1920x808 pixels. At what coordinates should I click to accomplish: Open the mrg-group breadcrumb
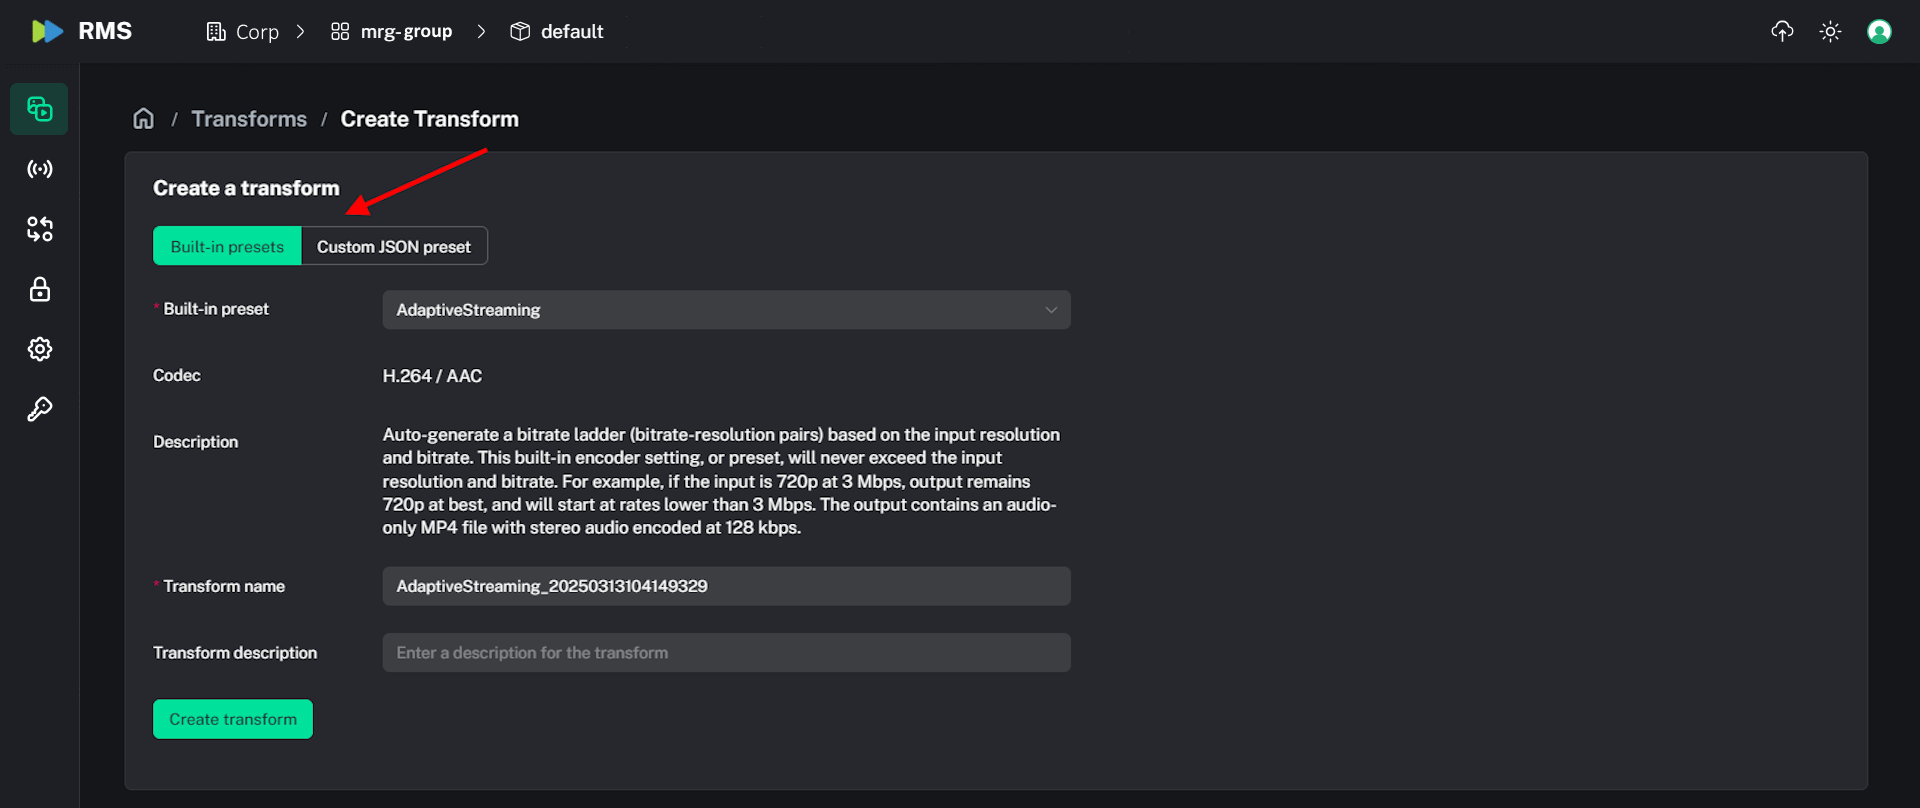(391, 32)
